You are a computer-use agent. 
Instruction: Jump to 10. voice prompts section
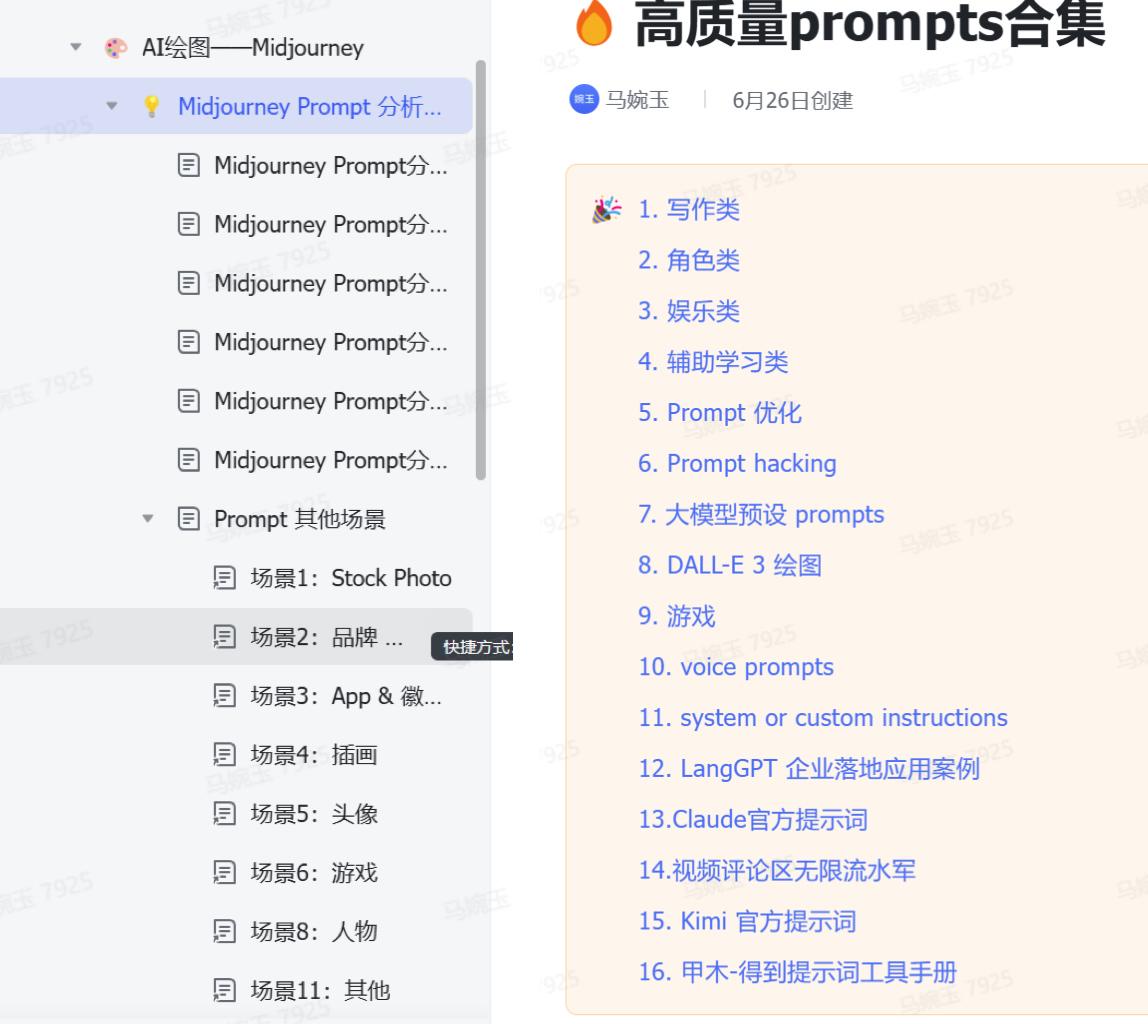pos(736,667)
